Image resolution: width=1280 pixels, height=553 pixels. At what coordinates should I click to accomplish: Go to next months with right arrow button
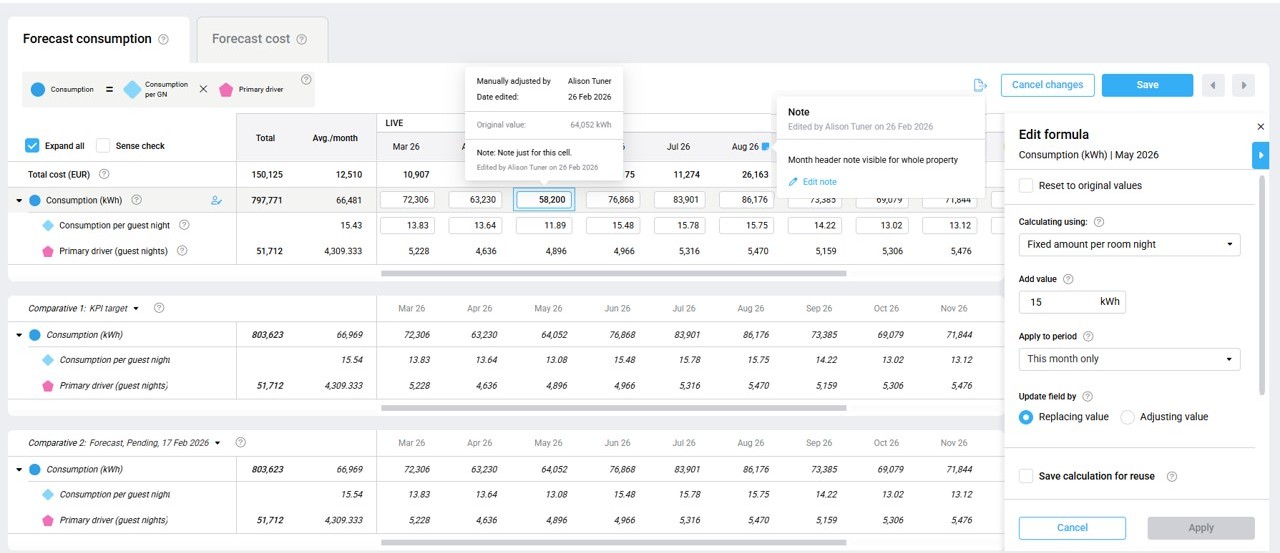(x=1243, y=85)
